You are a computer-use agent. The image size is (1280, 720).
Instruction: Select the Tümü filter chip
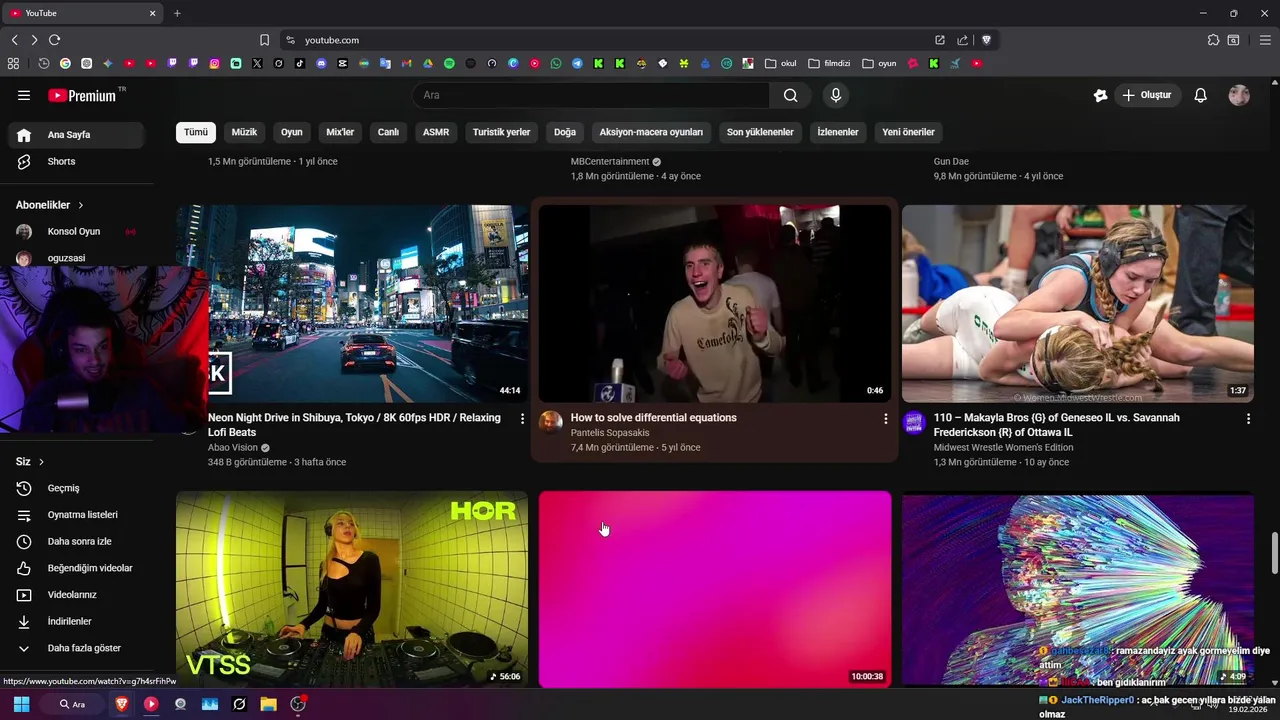[196, 132]
